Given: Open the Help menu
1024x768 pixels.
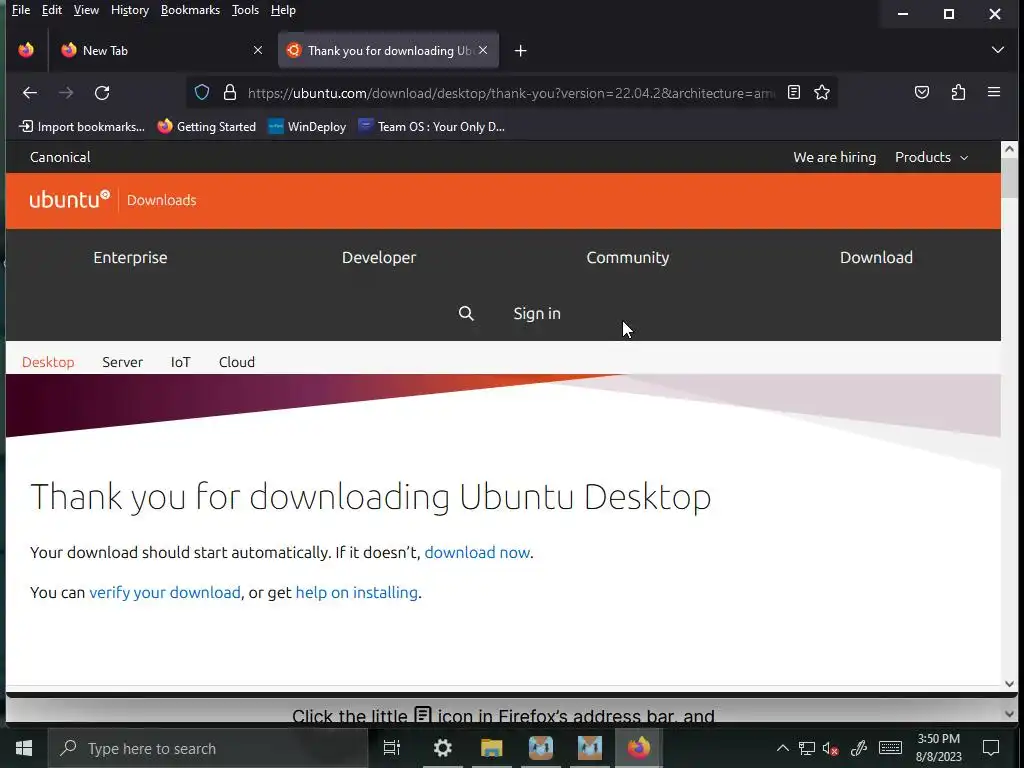Looking at the screenshot, I should pos(283,10).
